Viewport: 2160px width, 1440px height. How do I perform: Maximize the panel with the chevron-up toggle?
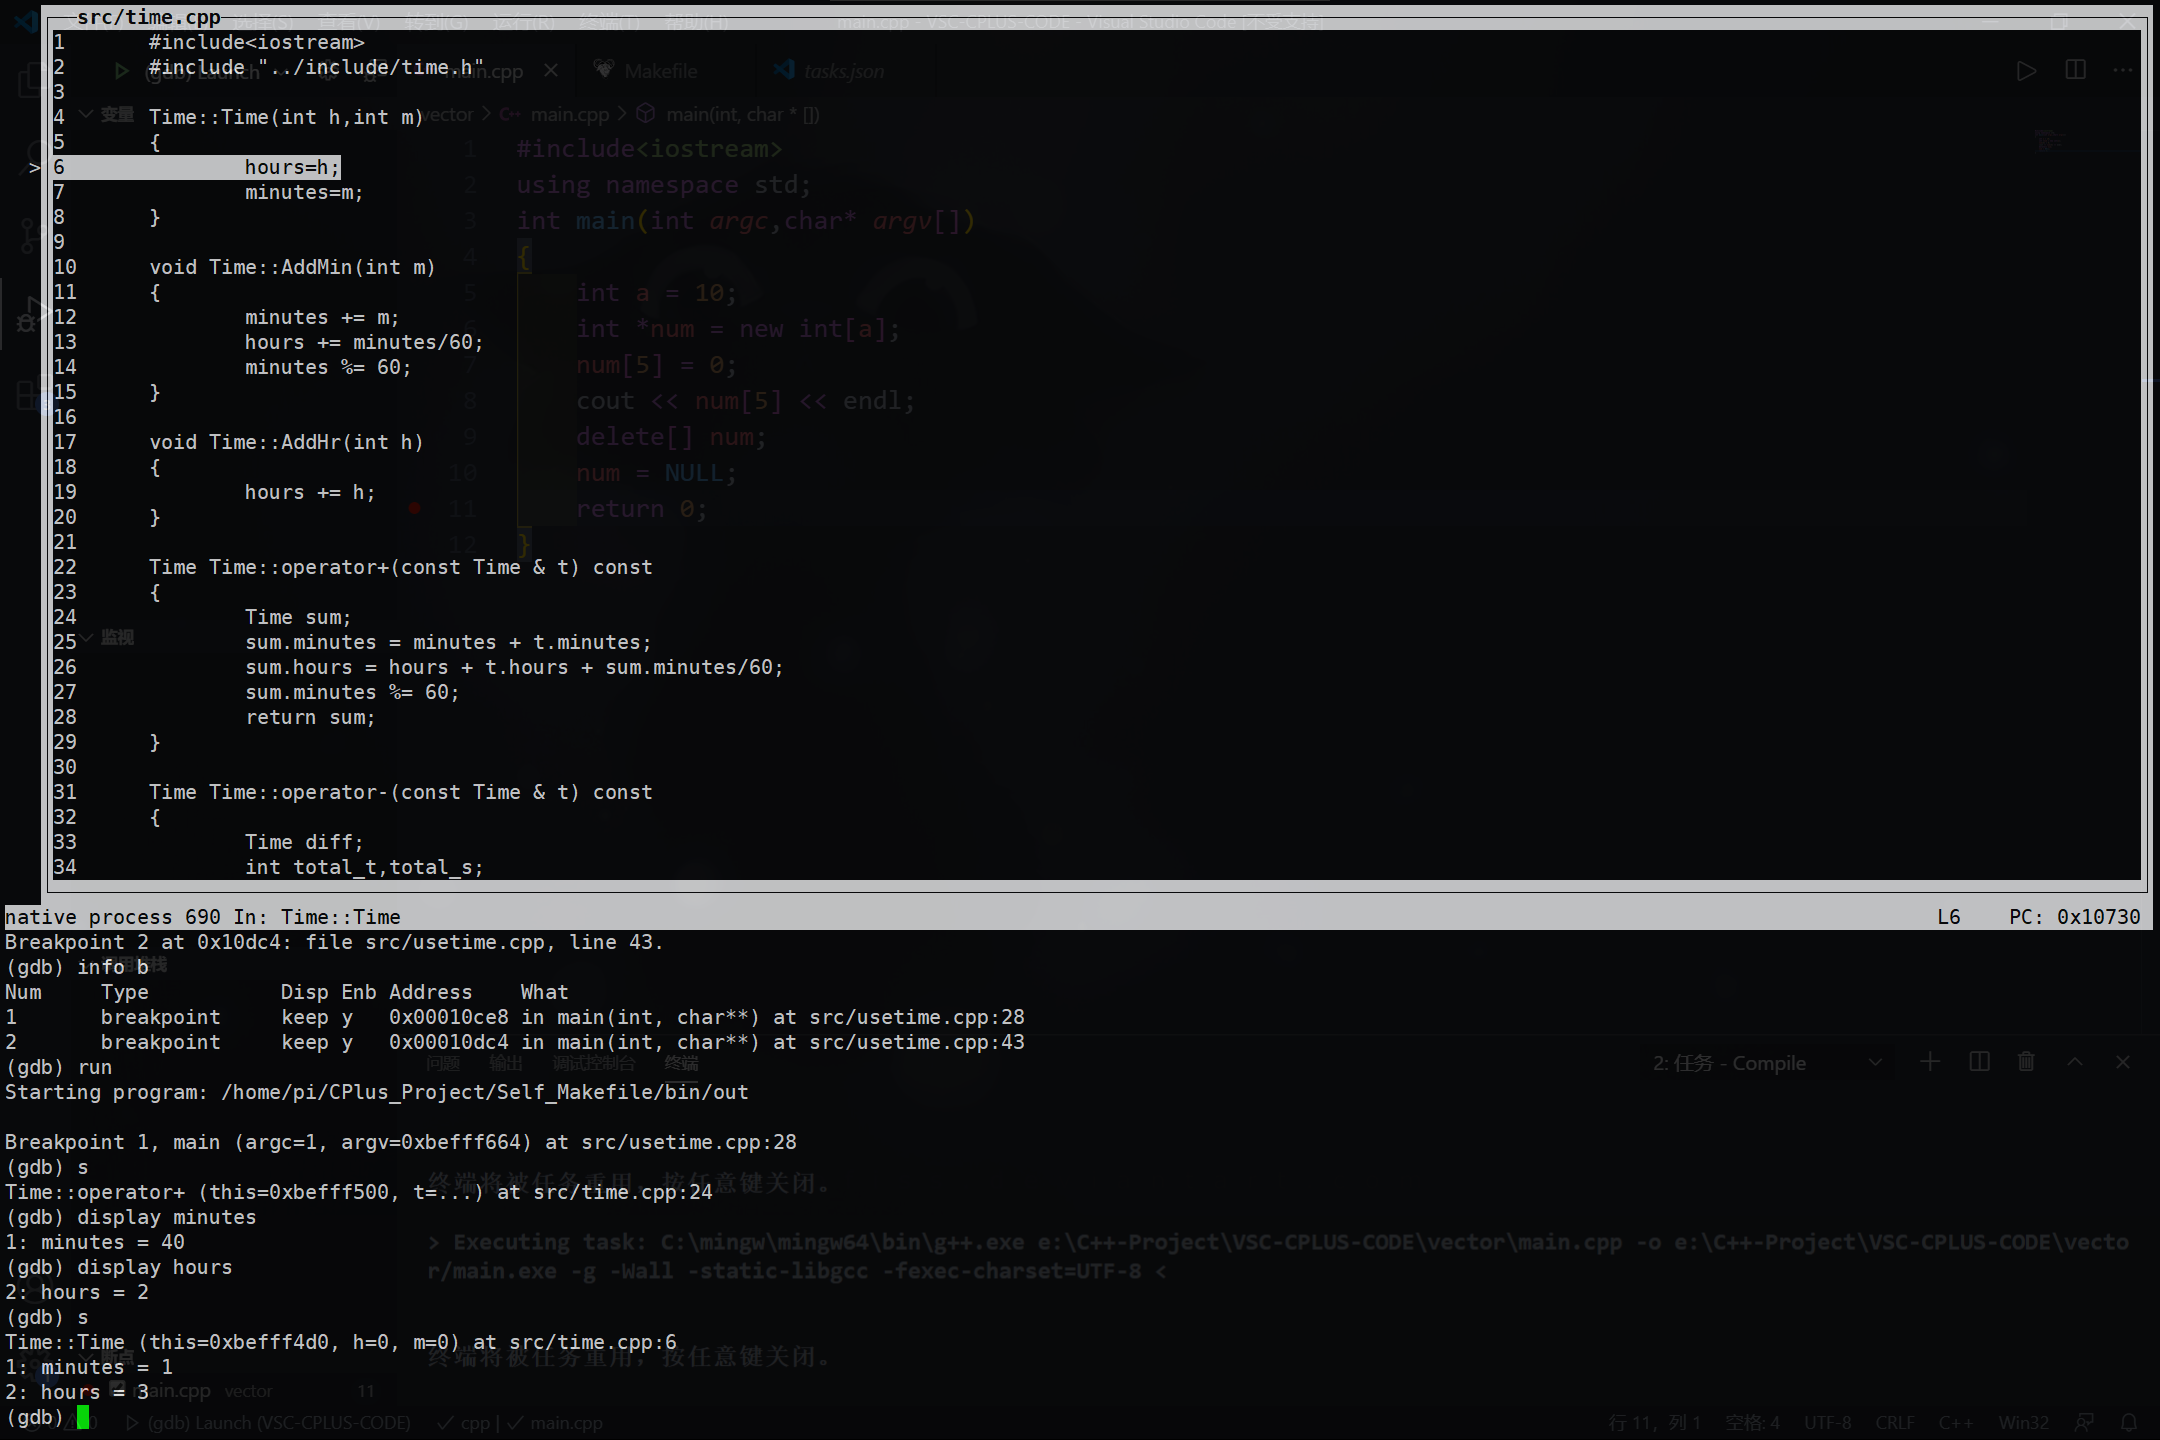[2075, 1062]
